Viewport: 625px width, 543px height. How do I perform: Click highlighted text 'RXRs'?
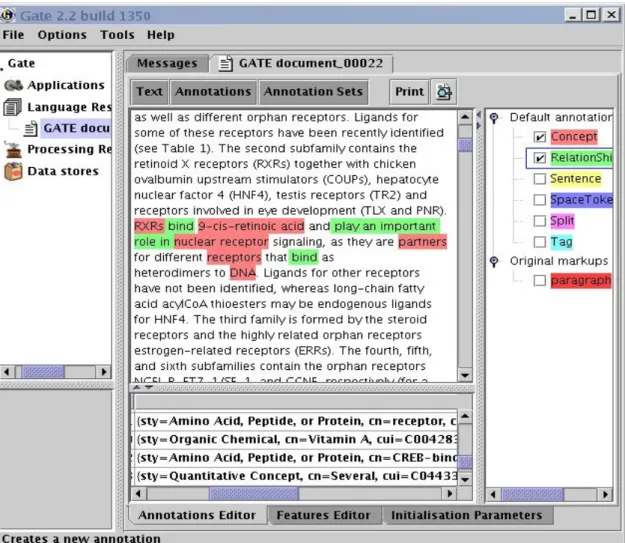click(149, 226)
